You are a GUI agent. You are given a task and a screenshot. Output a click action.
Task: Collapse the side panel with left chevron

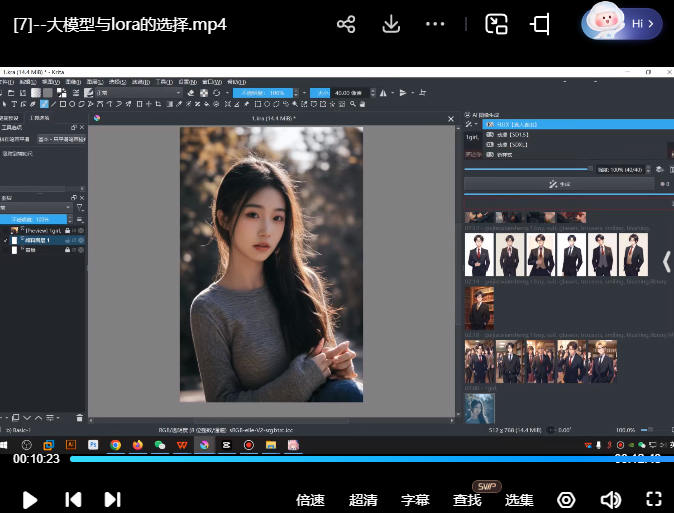point(666,262)
